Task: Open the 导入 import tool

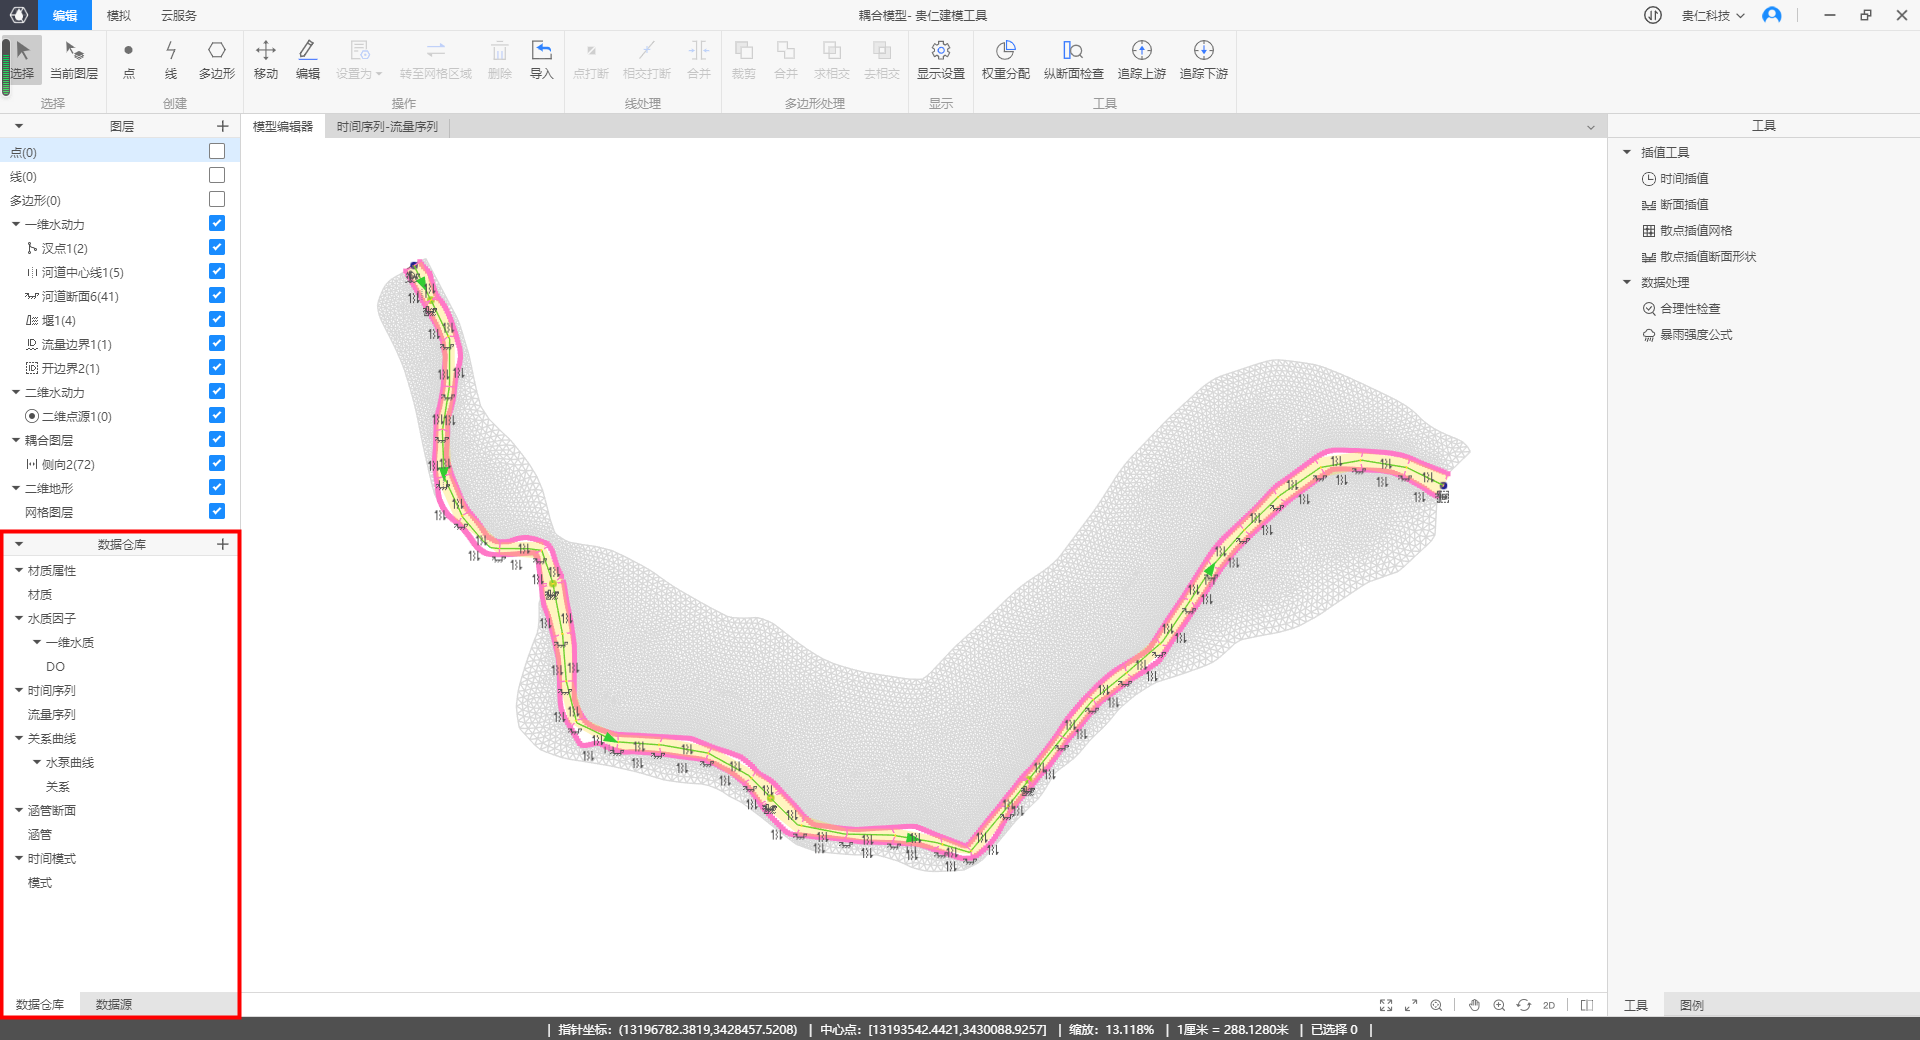Action: pyautogui.click(x=541, y=59)
